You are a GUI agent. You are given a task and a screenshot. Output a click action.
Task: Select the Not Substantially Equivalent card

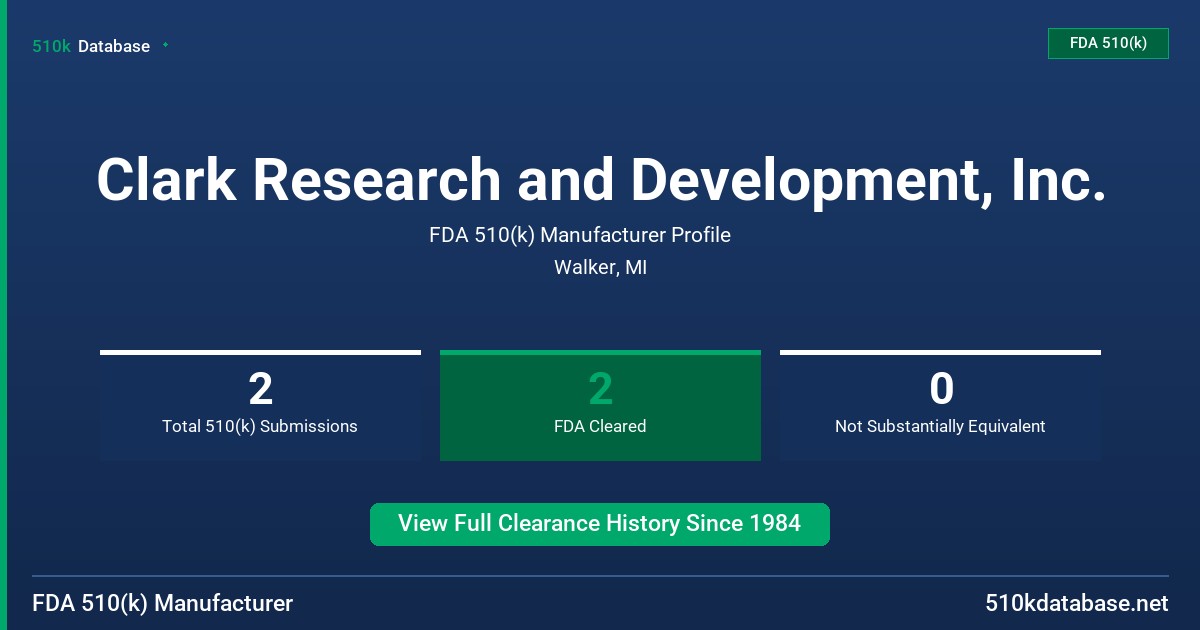[x=940, y=406]
